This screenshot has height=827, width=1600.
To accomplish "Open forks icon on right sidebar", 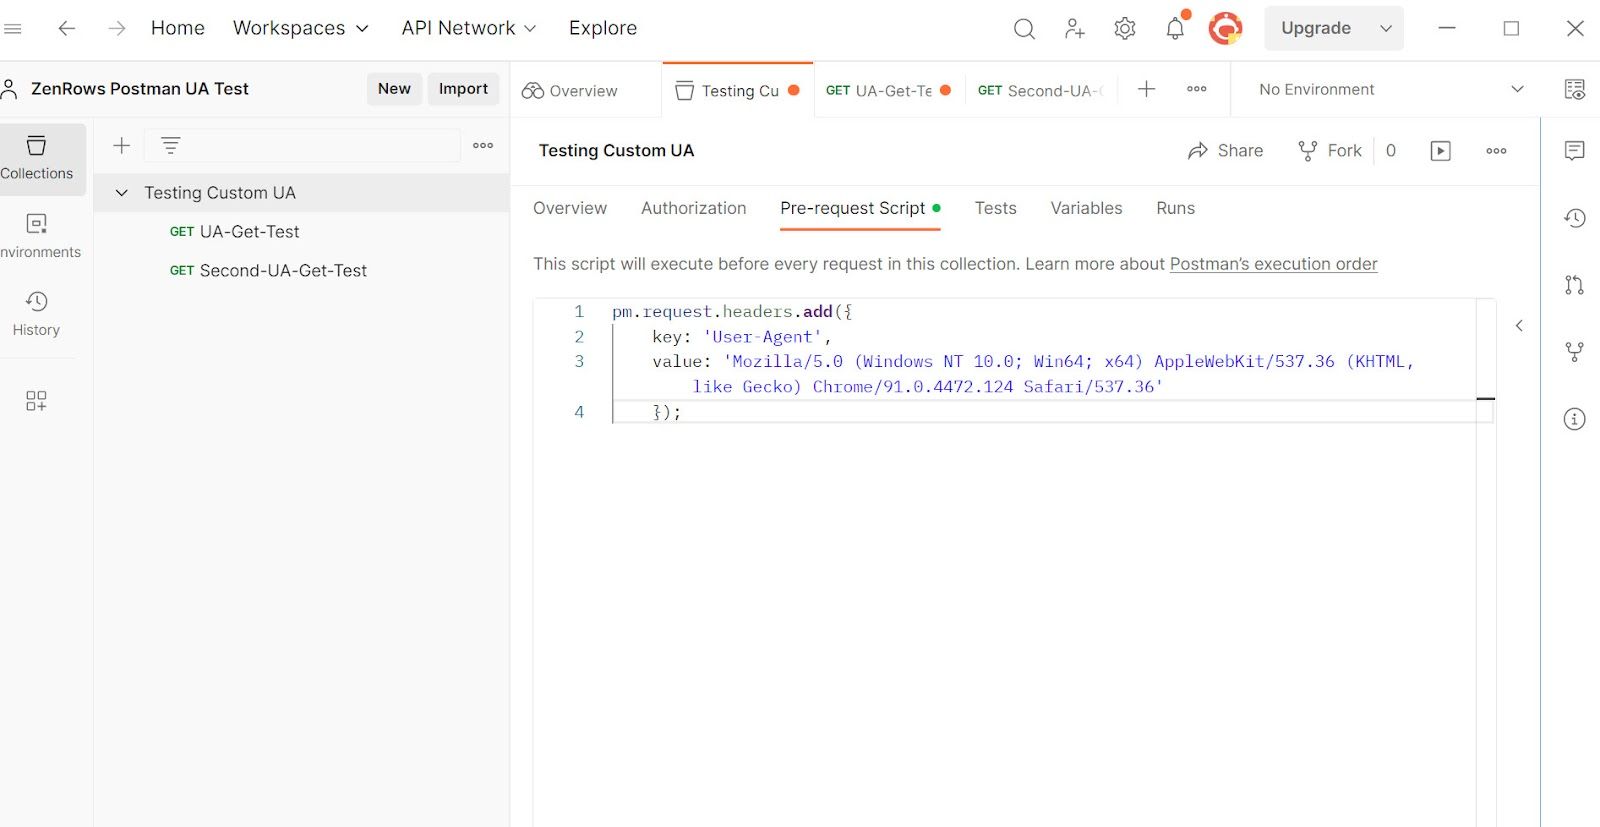I will point(1574,352).
